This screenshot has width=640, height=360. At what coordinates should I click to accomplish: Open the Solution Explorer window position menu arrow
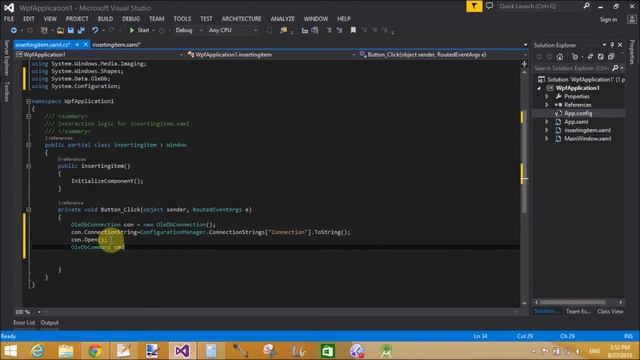(604, 45)
